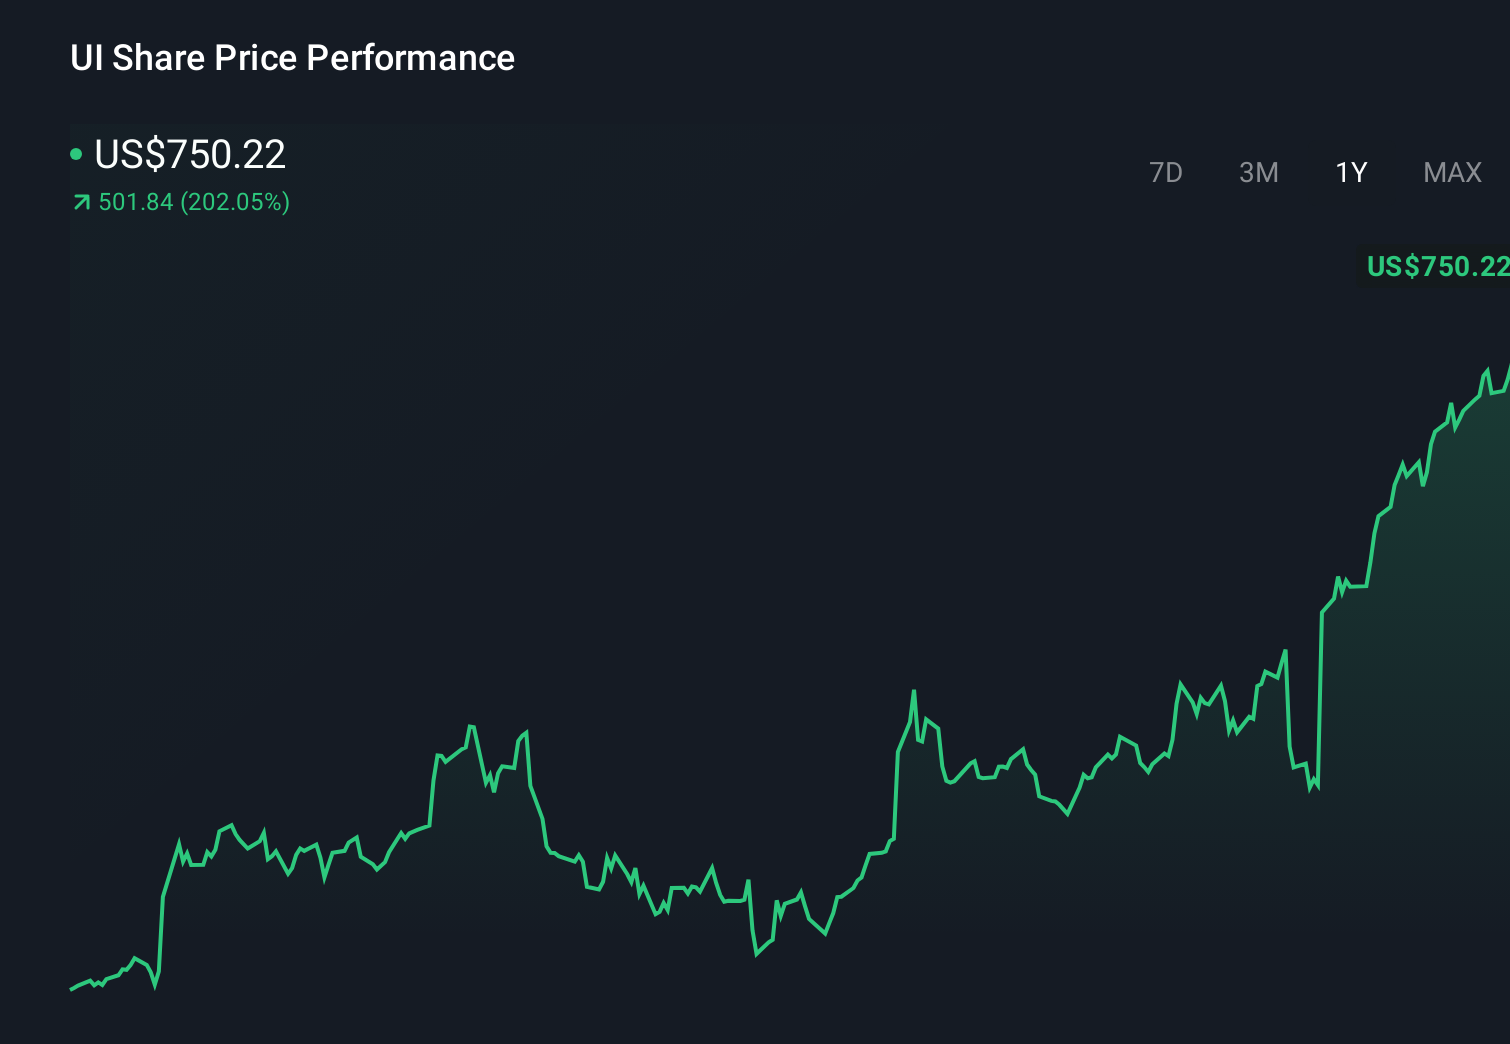
Task: Click the sharp spike peak mid-chart
Action: [x=914, y=691]
